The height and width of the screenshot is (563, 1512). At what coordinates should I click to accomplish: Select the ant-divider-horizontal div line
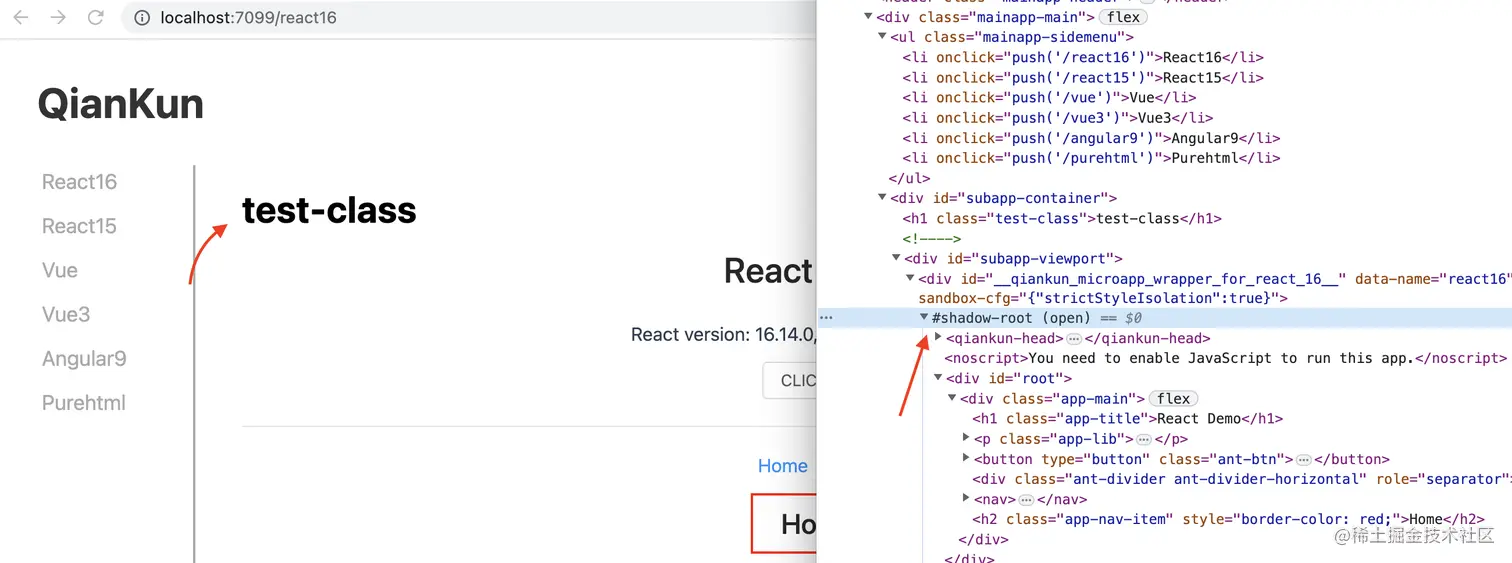click(1240, 479)
